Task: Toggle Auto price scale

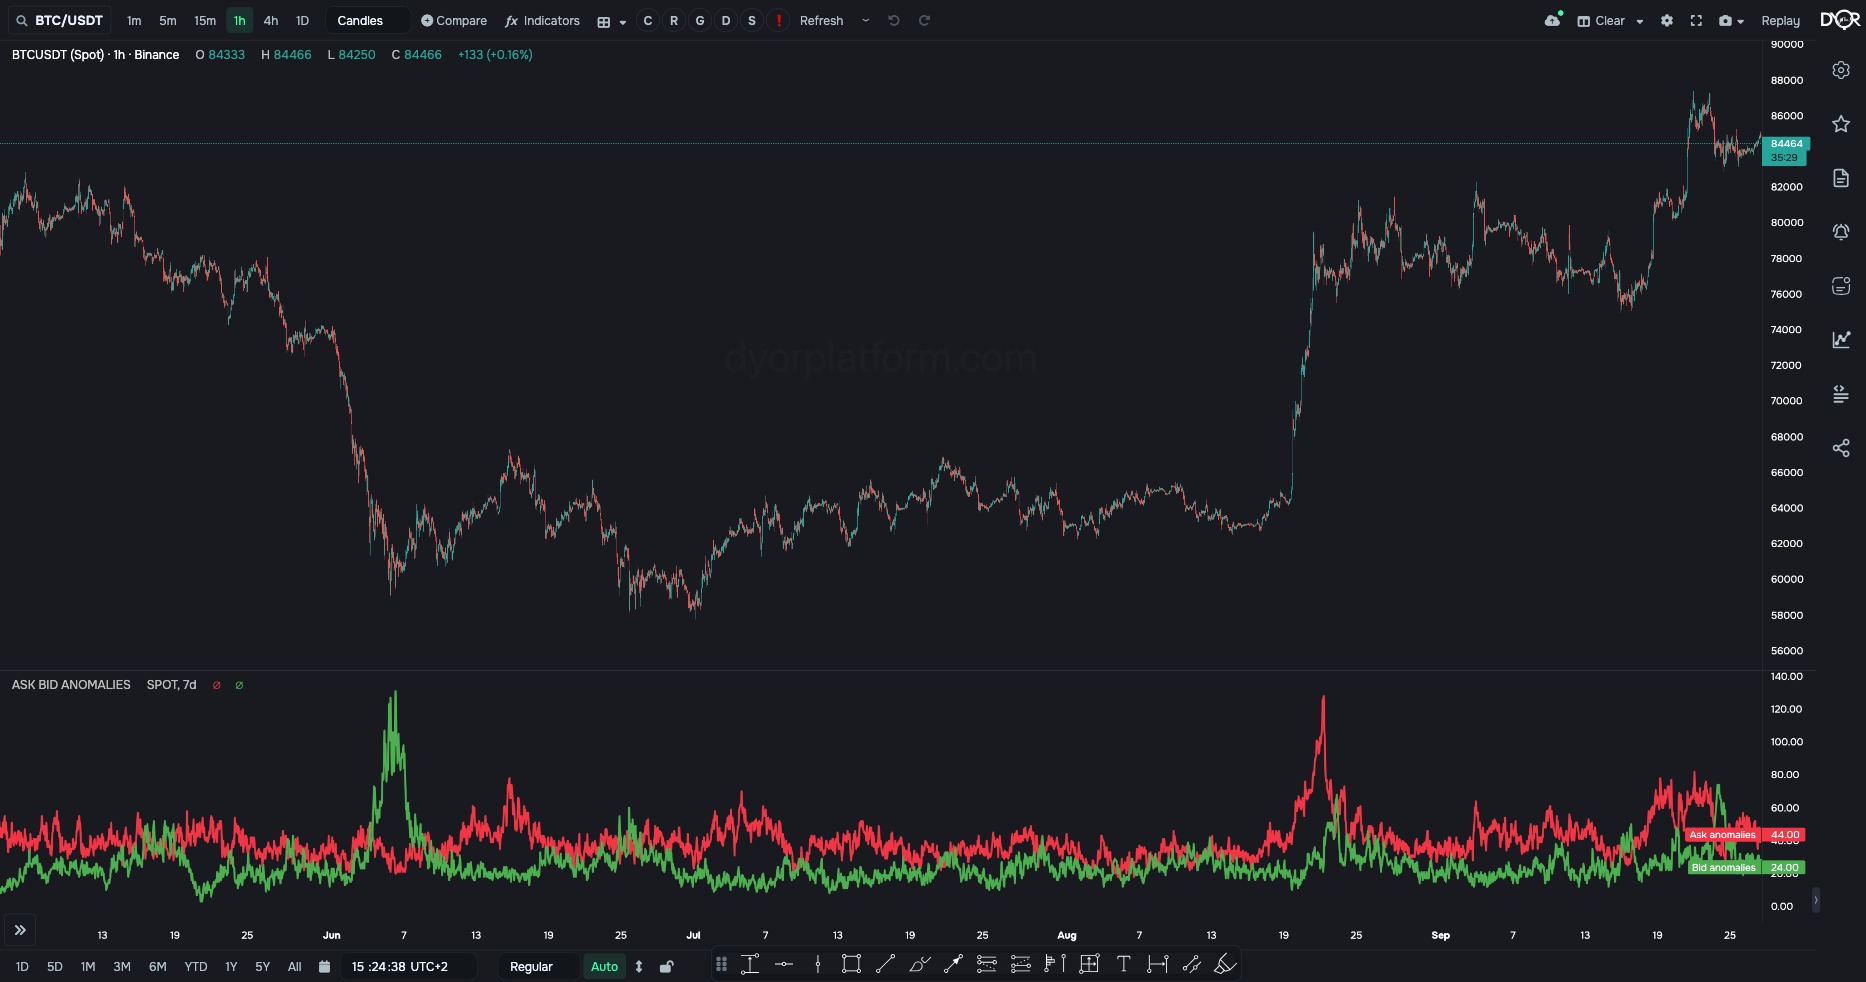Action: [x=605, y=967]
